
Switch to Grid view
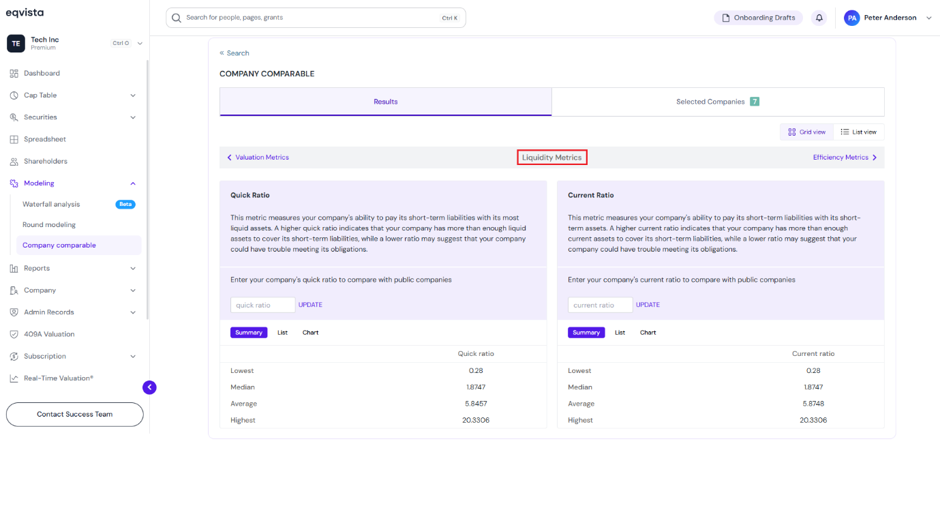[806, 132]
